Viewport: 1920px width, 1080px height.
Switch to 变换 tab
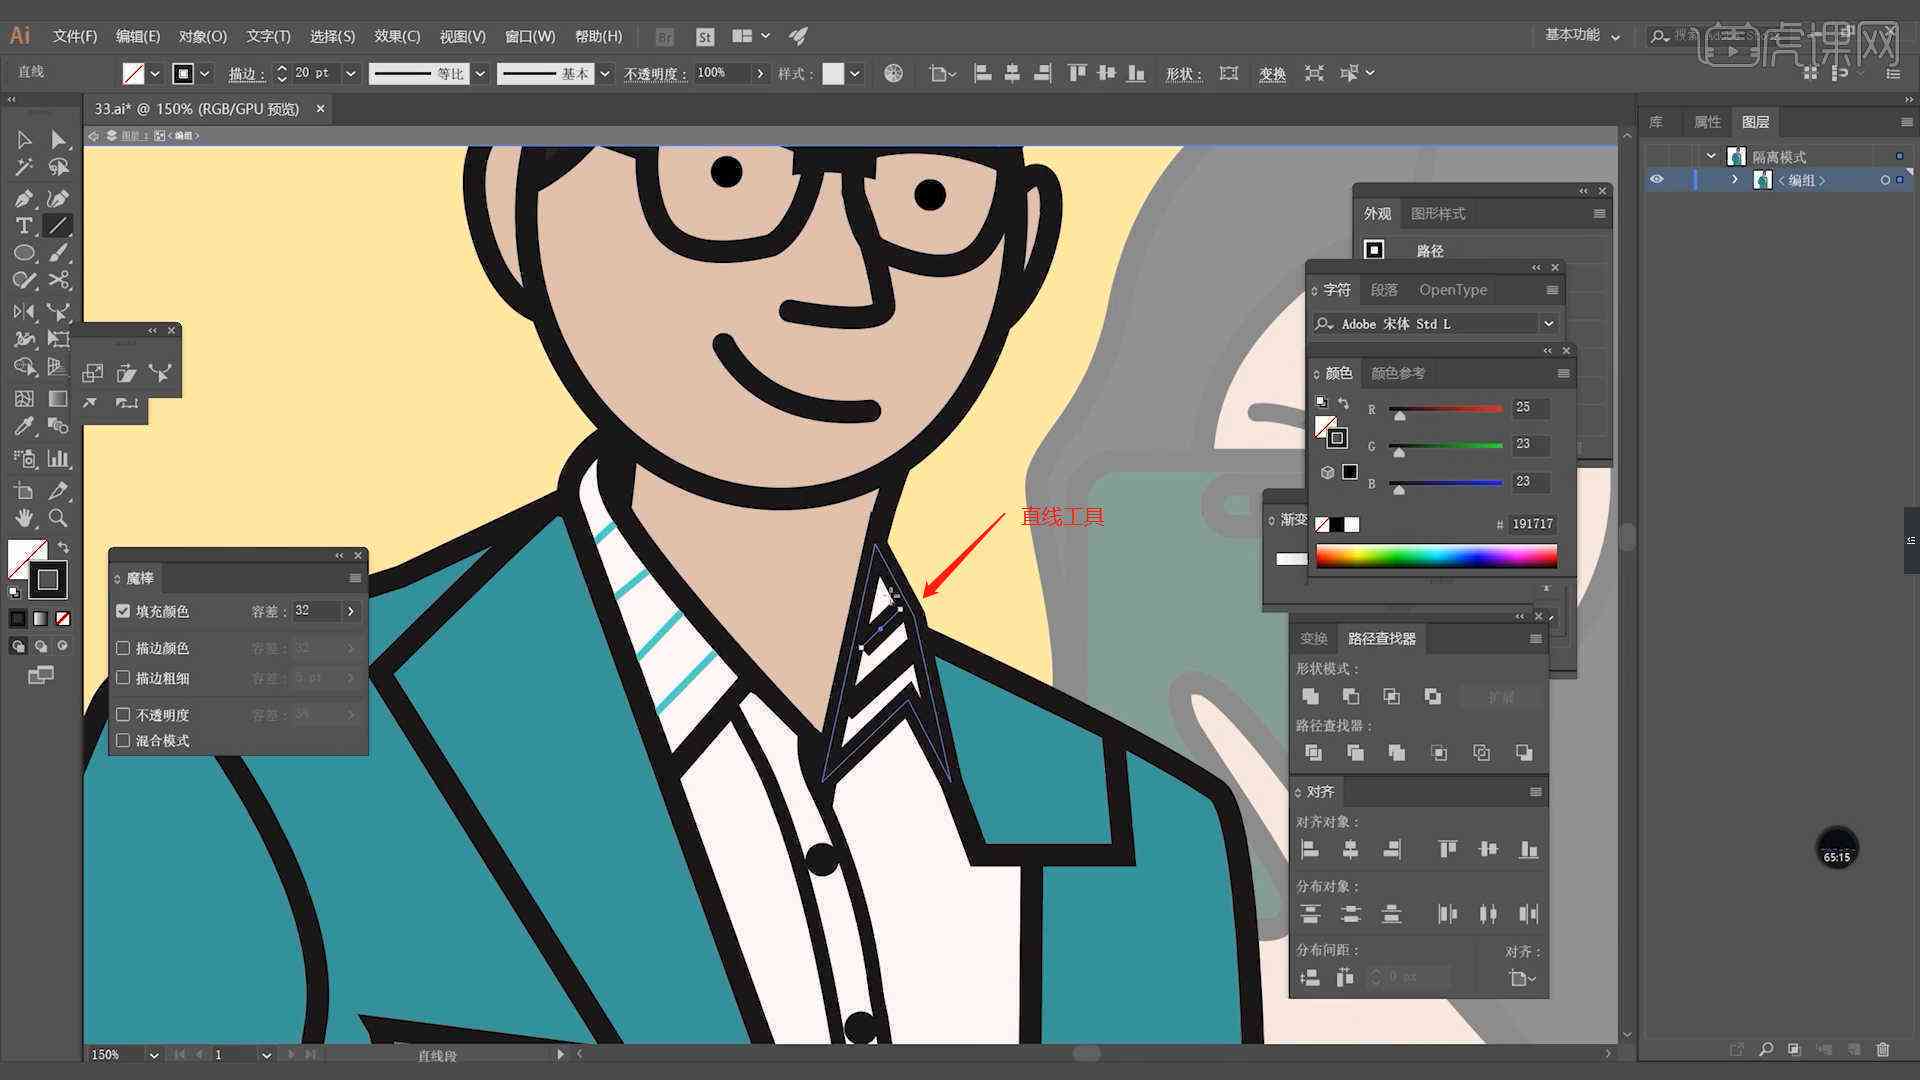click(1314, 638)
